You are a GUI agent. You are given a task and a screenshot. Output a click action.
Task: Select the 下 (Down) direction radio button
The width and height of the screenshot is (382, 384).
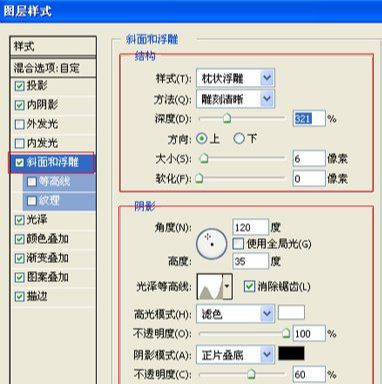(x=239, y=138)
